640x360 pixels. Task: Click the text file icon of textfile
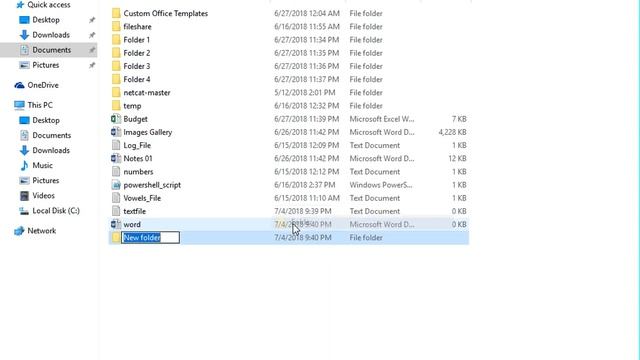(116, 211)
